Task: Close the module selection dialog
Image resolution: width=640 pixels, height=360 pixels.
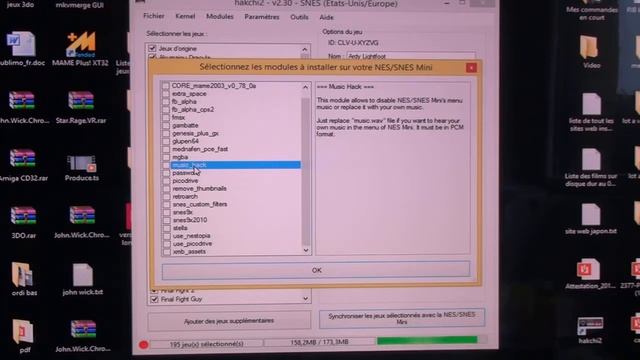Action: click(x=471, y=67)
